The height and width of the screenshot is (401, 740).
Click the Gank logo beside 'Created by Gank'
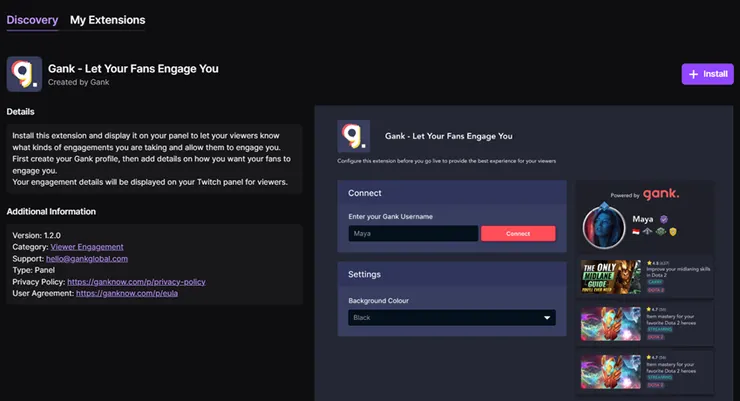point(24,75)
